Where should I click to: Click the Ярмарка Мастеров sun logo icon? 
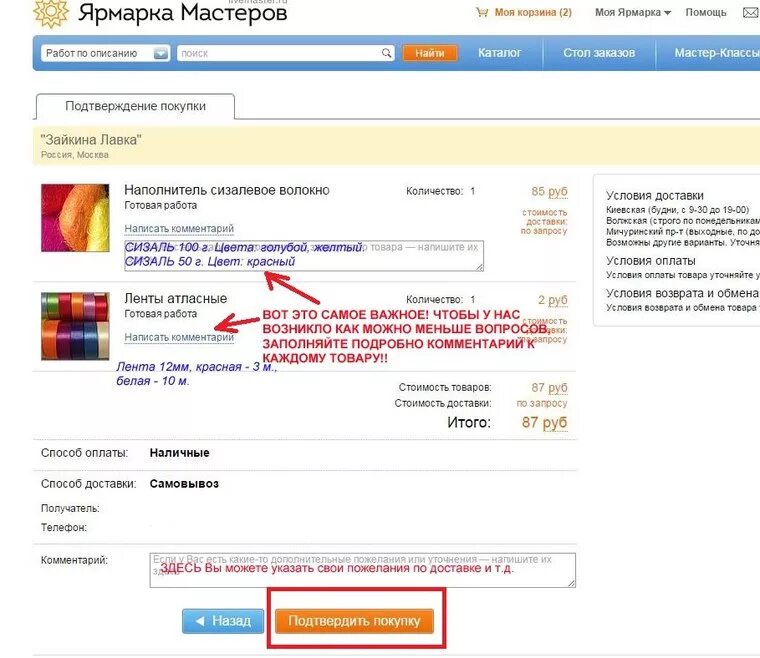pyautogui.click(x=51, y=13)
